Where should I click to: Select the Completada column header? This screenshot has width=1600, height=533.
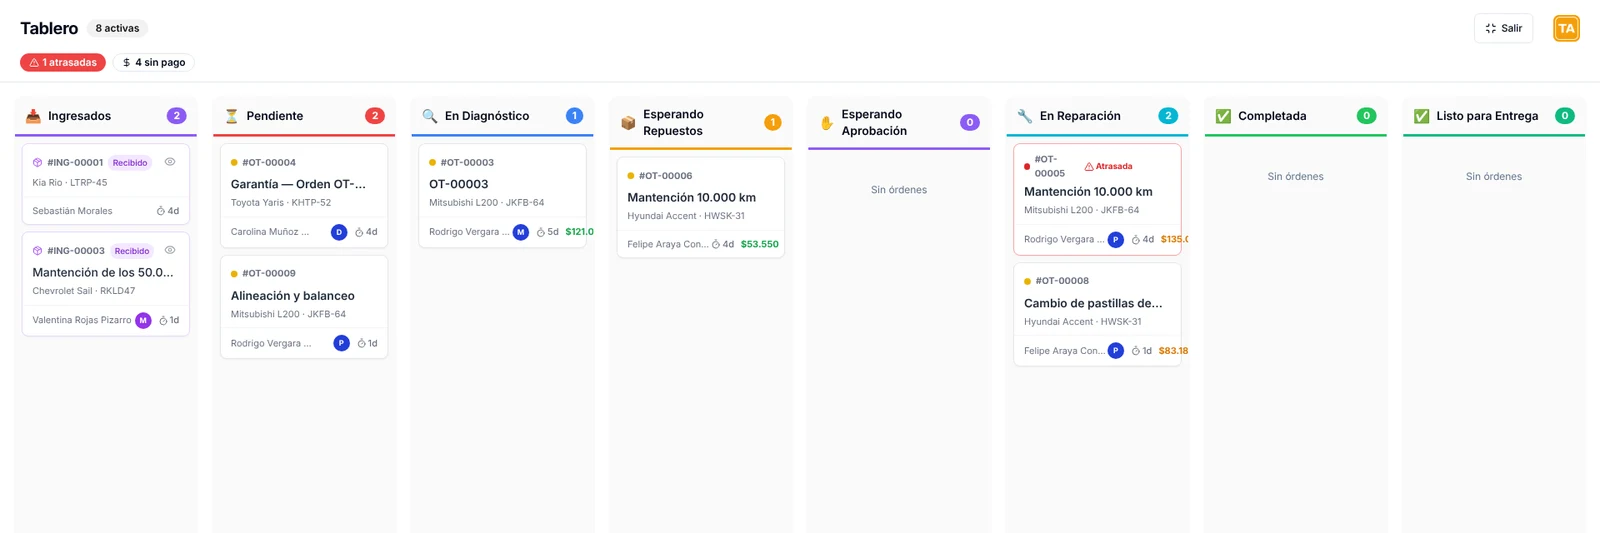1296,116
